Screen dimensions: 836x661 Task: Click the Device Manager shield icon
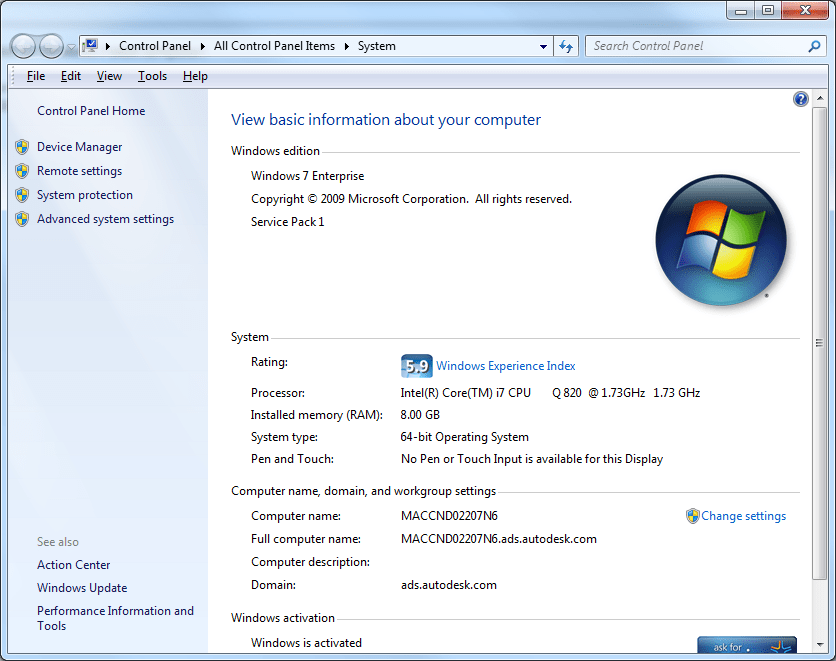click(22, 146)
